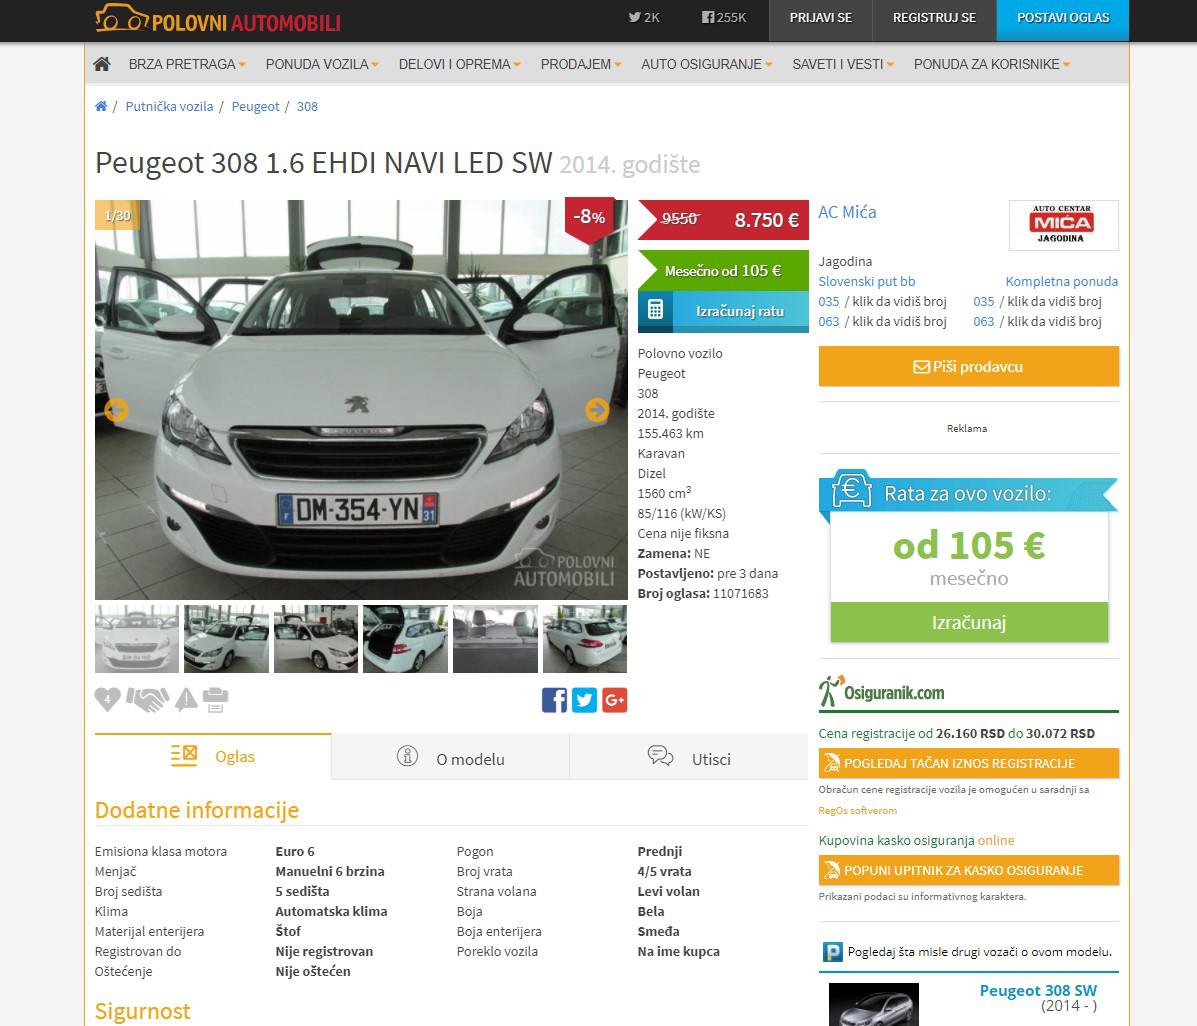Click the Polovni Automobili logo

coord(218,19)
